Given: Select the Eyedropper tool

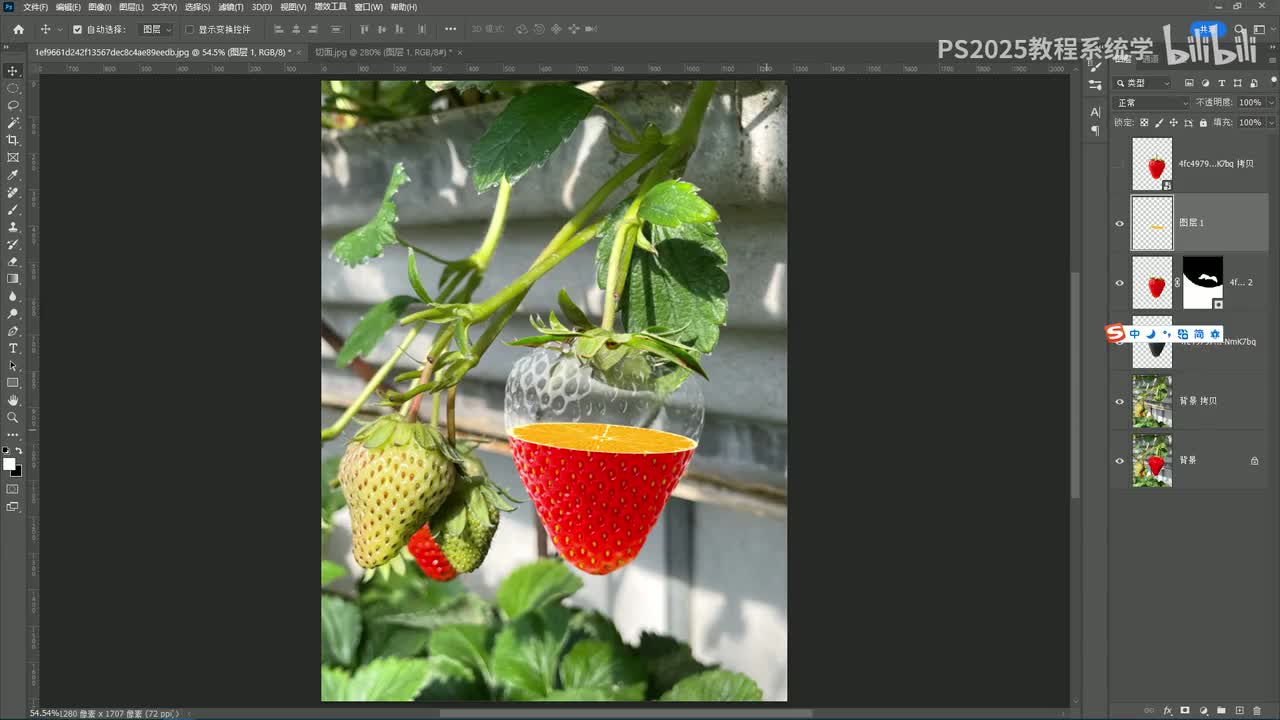Looking at the screenshot, I should pyautogui.click(x=13, y=175).
